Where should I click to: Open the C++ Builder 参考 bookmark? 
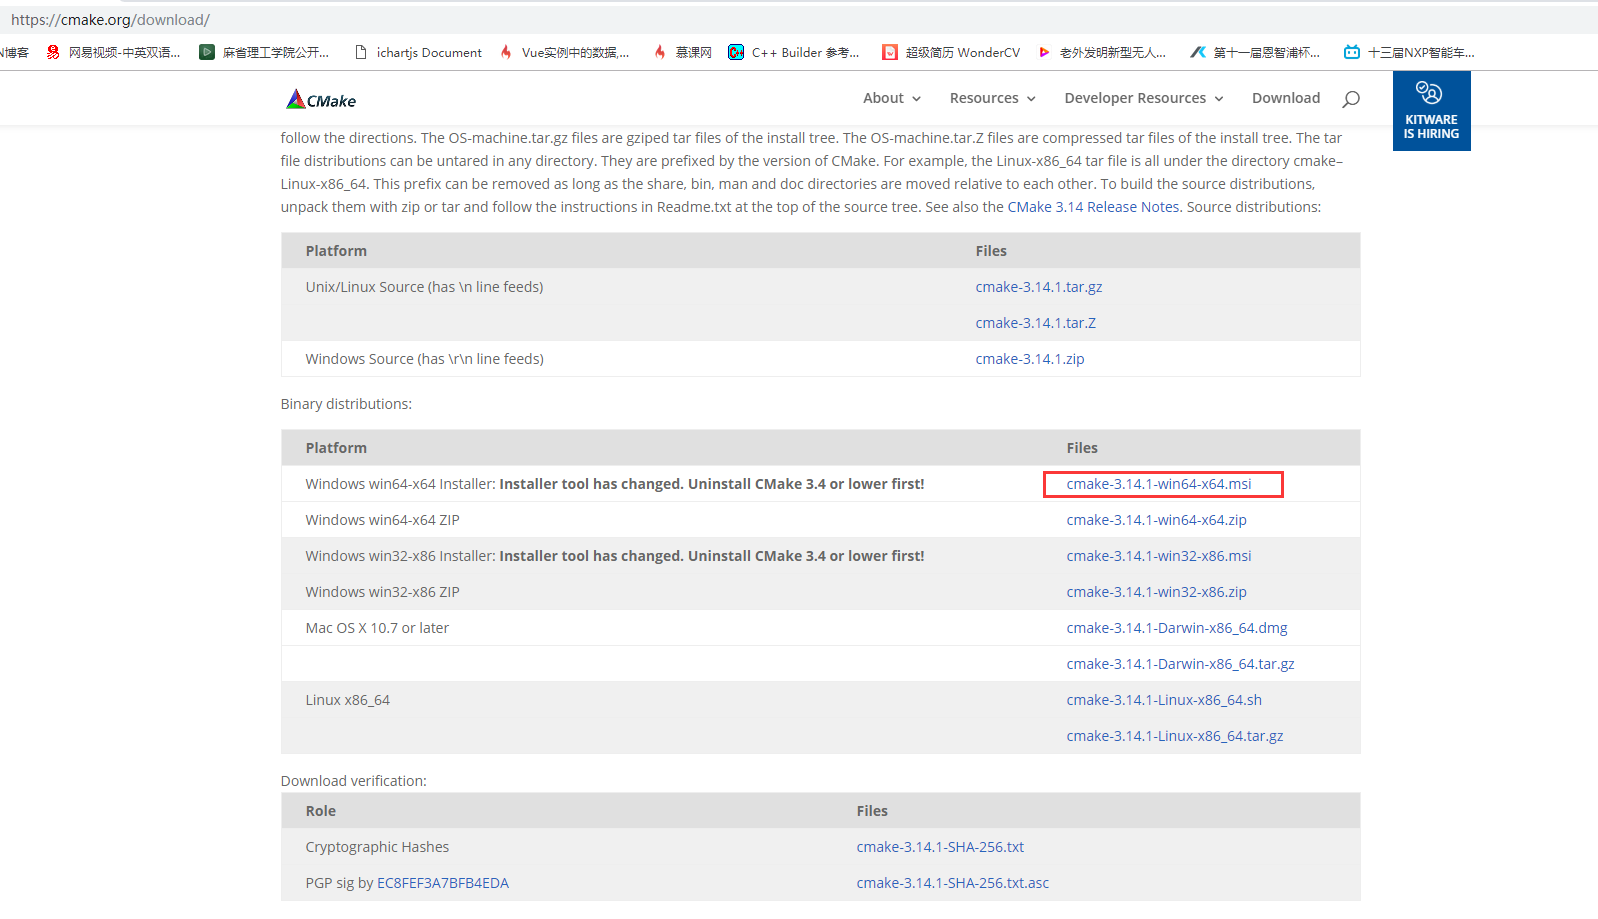794,52
